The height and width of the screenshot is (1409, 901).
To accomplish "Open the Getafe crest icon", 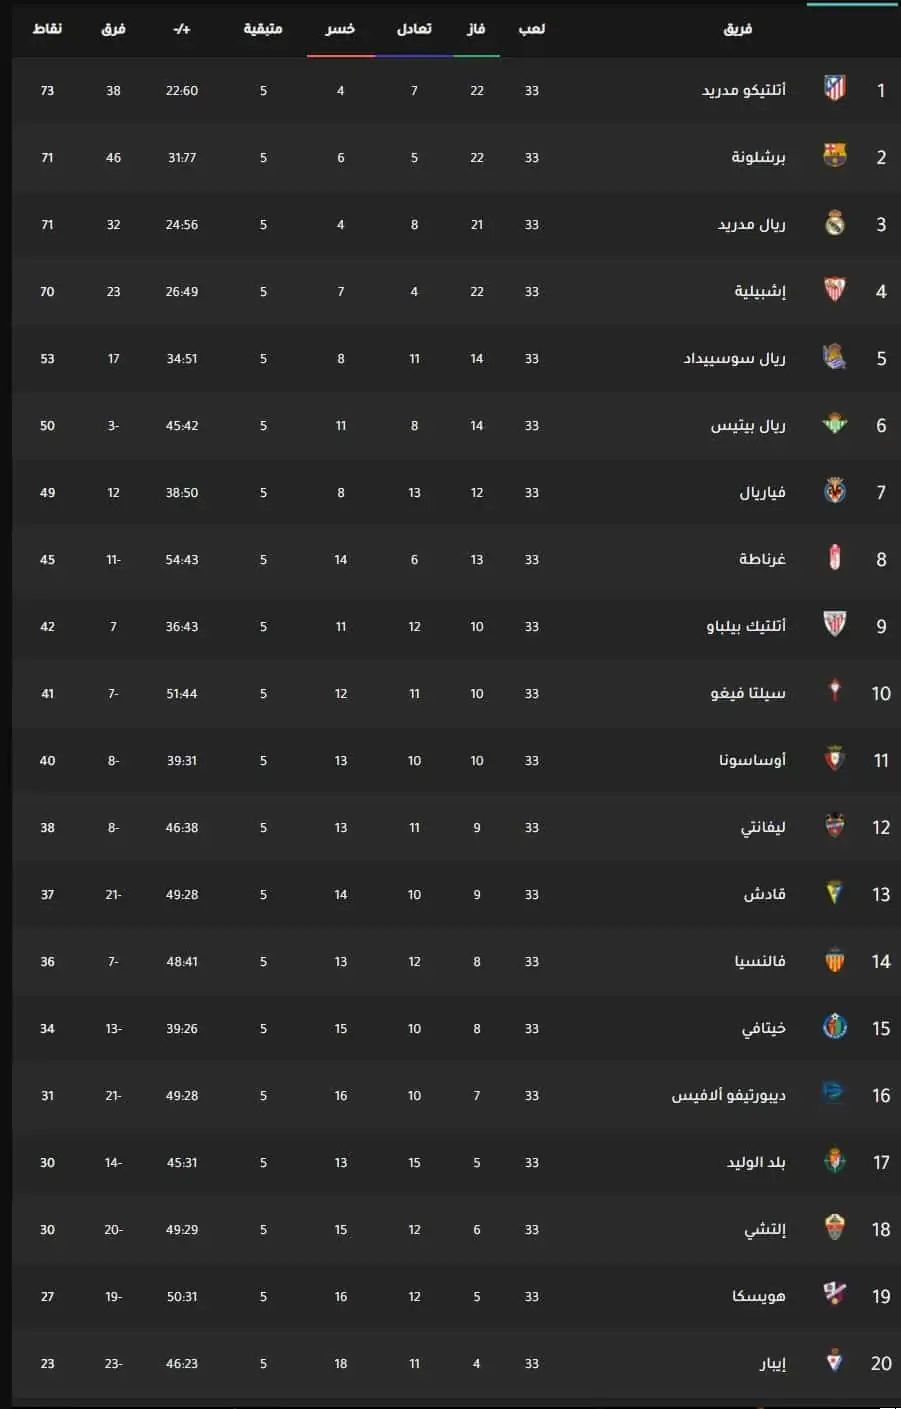I will (x=834, y=1027).
